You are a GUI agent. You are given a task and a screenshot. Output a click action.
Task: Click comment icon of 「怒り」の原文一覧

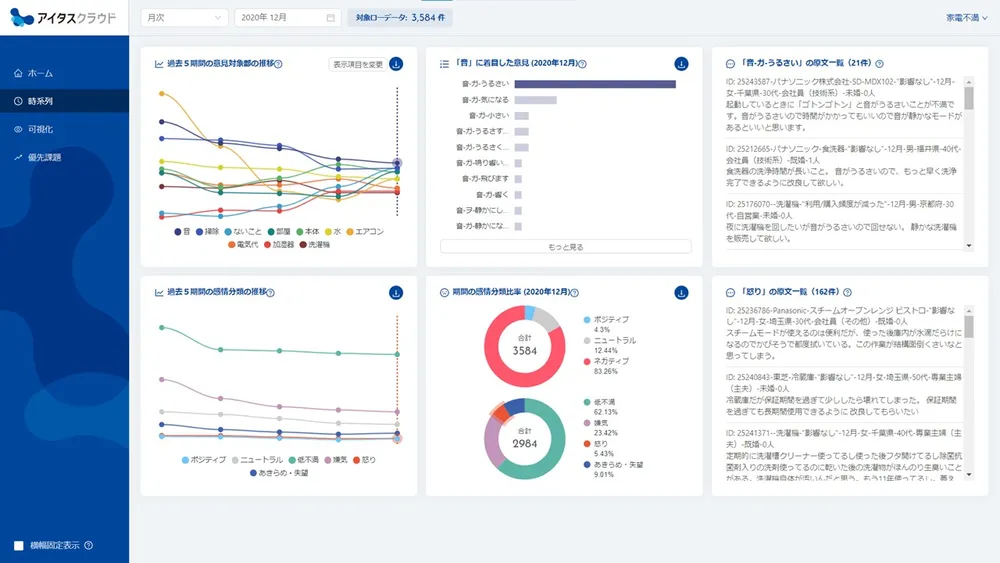[730, 292]
